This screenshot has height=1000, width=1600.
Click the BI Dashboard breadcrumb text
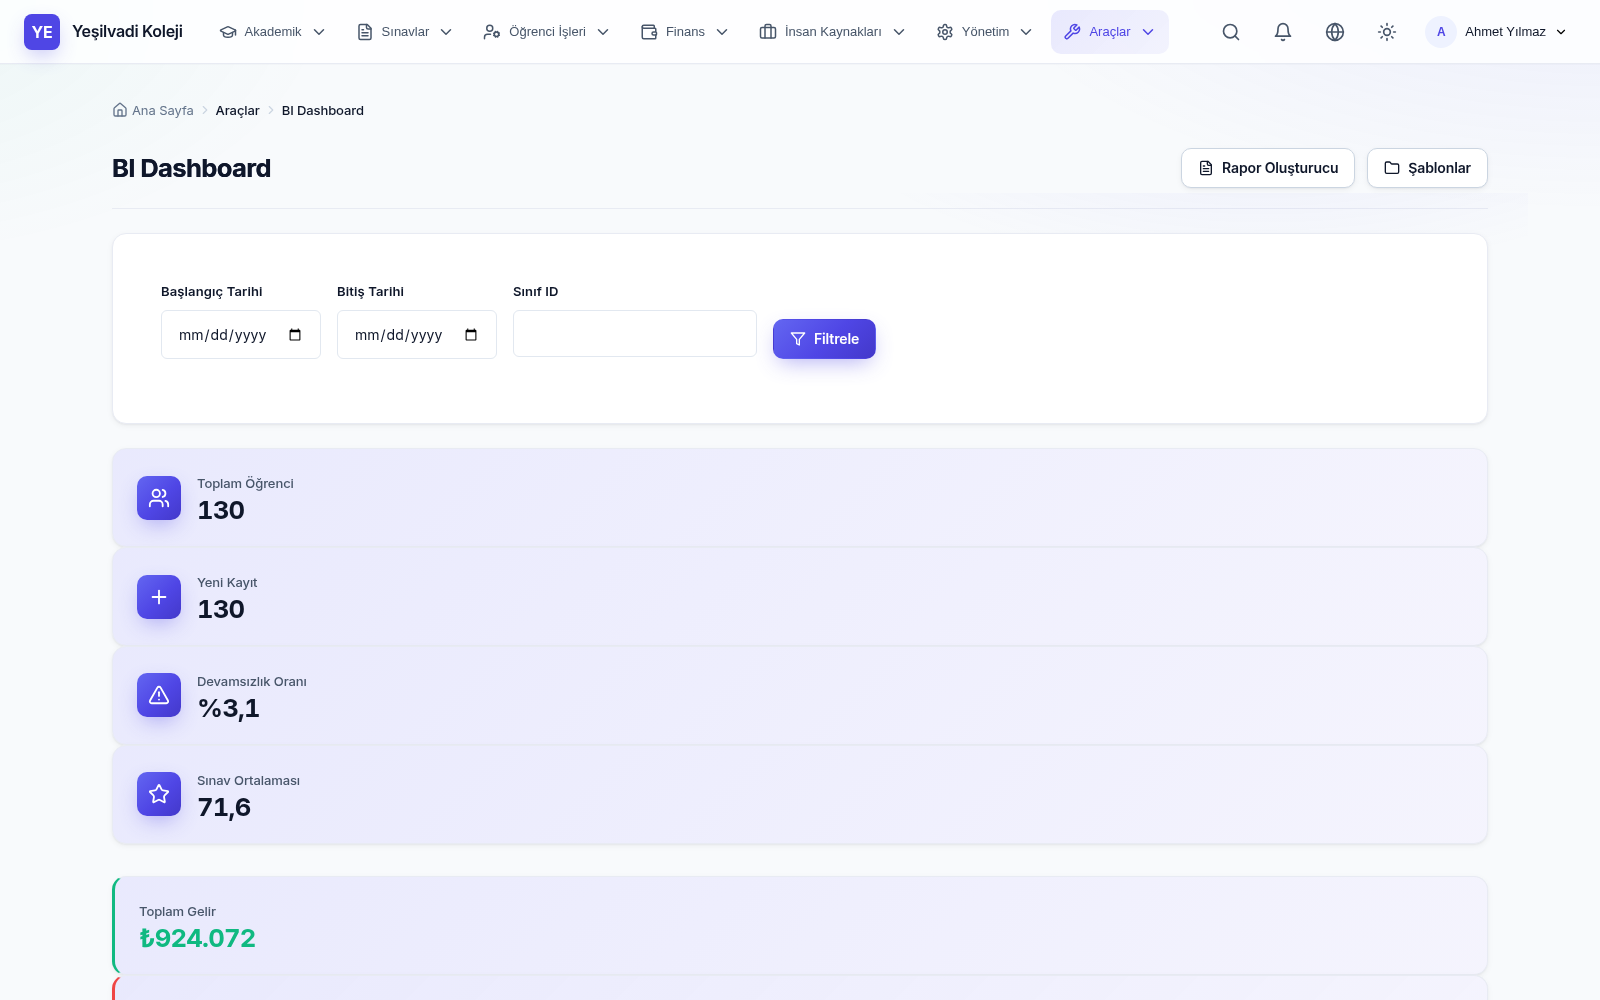point(323,110)
